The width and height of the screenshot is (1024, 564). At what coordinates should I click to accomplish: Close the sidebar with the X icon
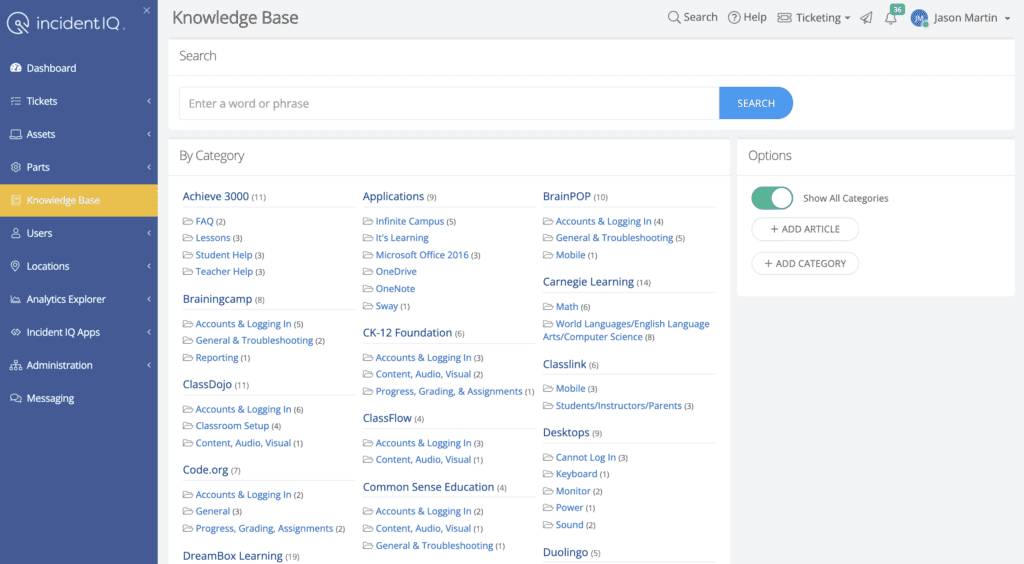pos(146,10)
